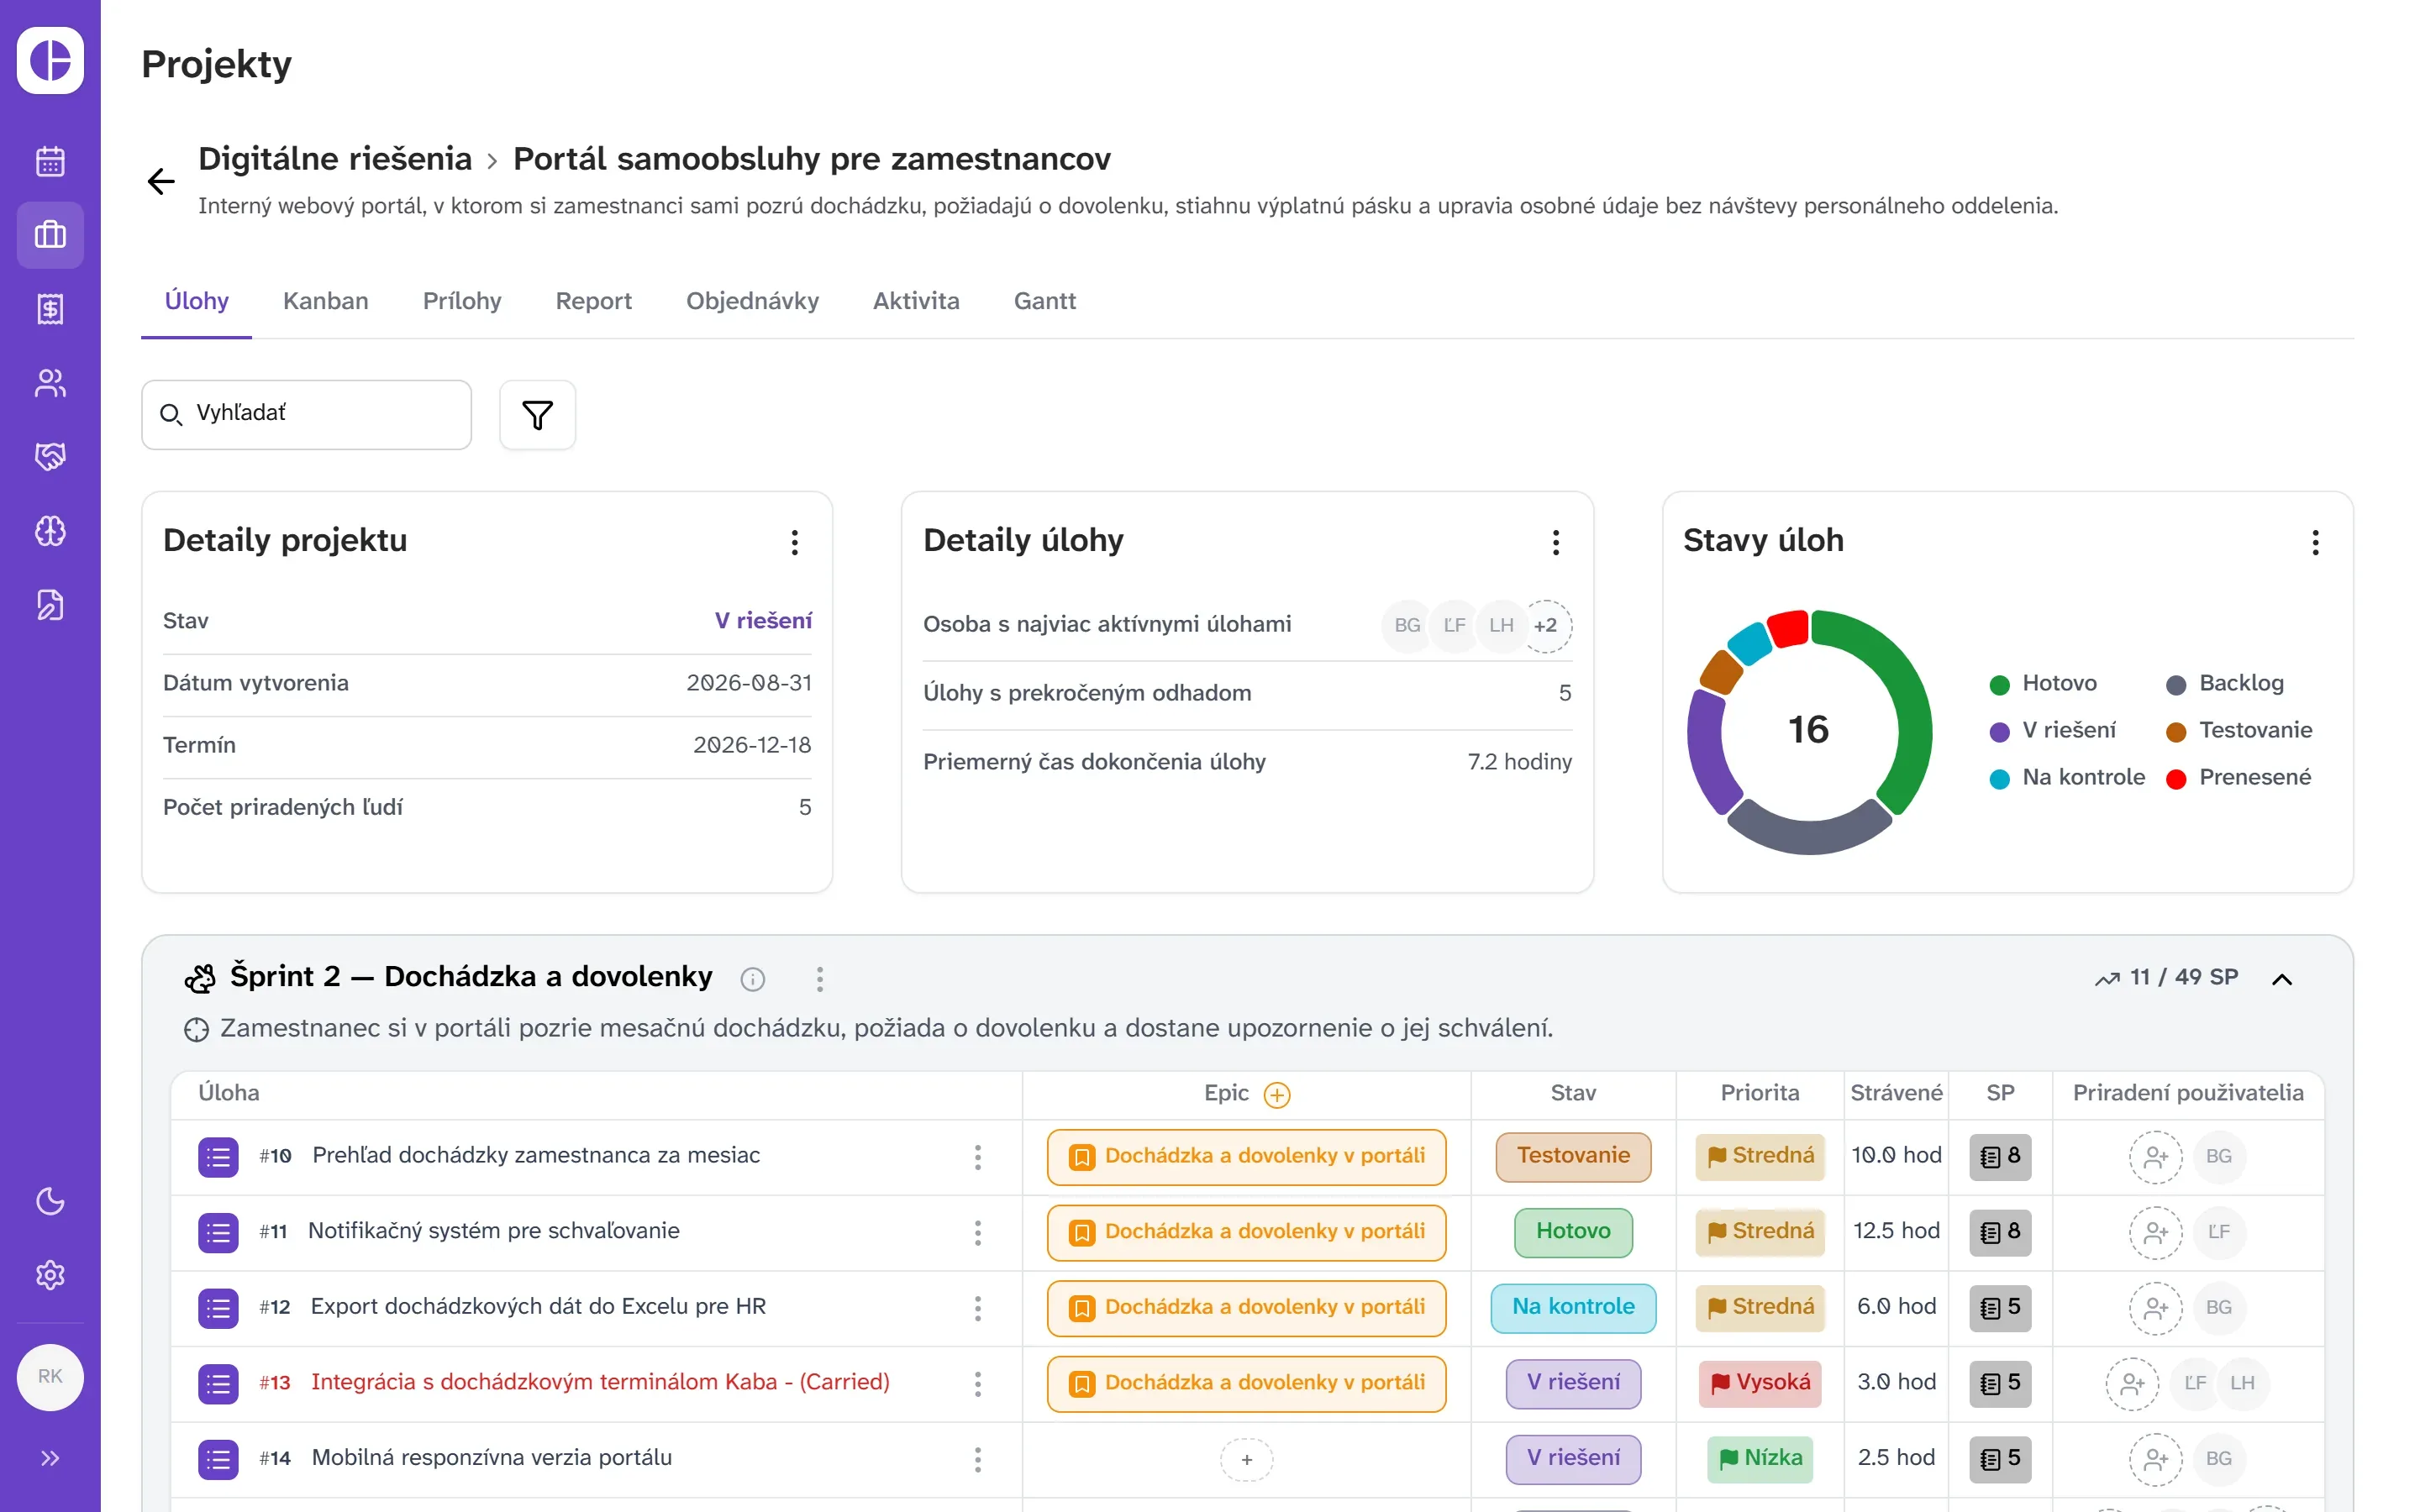Open settings gear in sidebar
This screenshot has width=2420, height=1512.
pos(50,1275)
